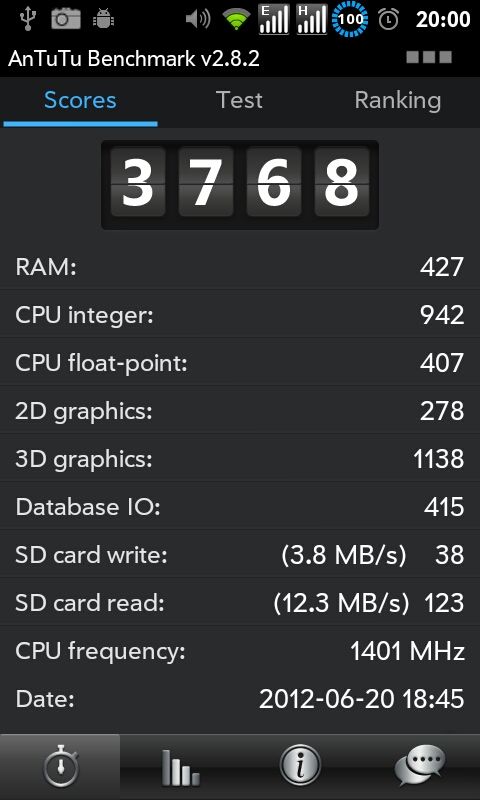Screen dimensions: 480x800
Task: Tap the Android debug status icon
Action: point(103,19)
